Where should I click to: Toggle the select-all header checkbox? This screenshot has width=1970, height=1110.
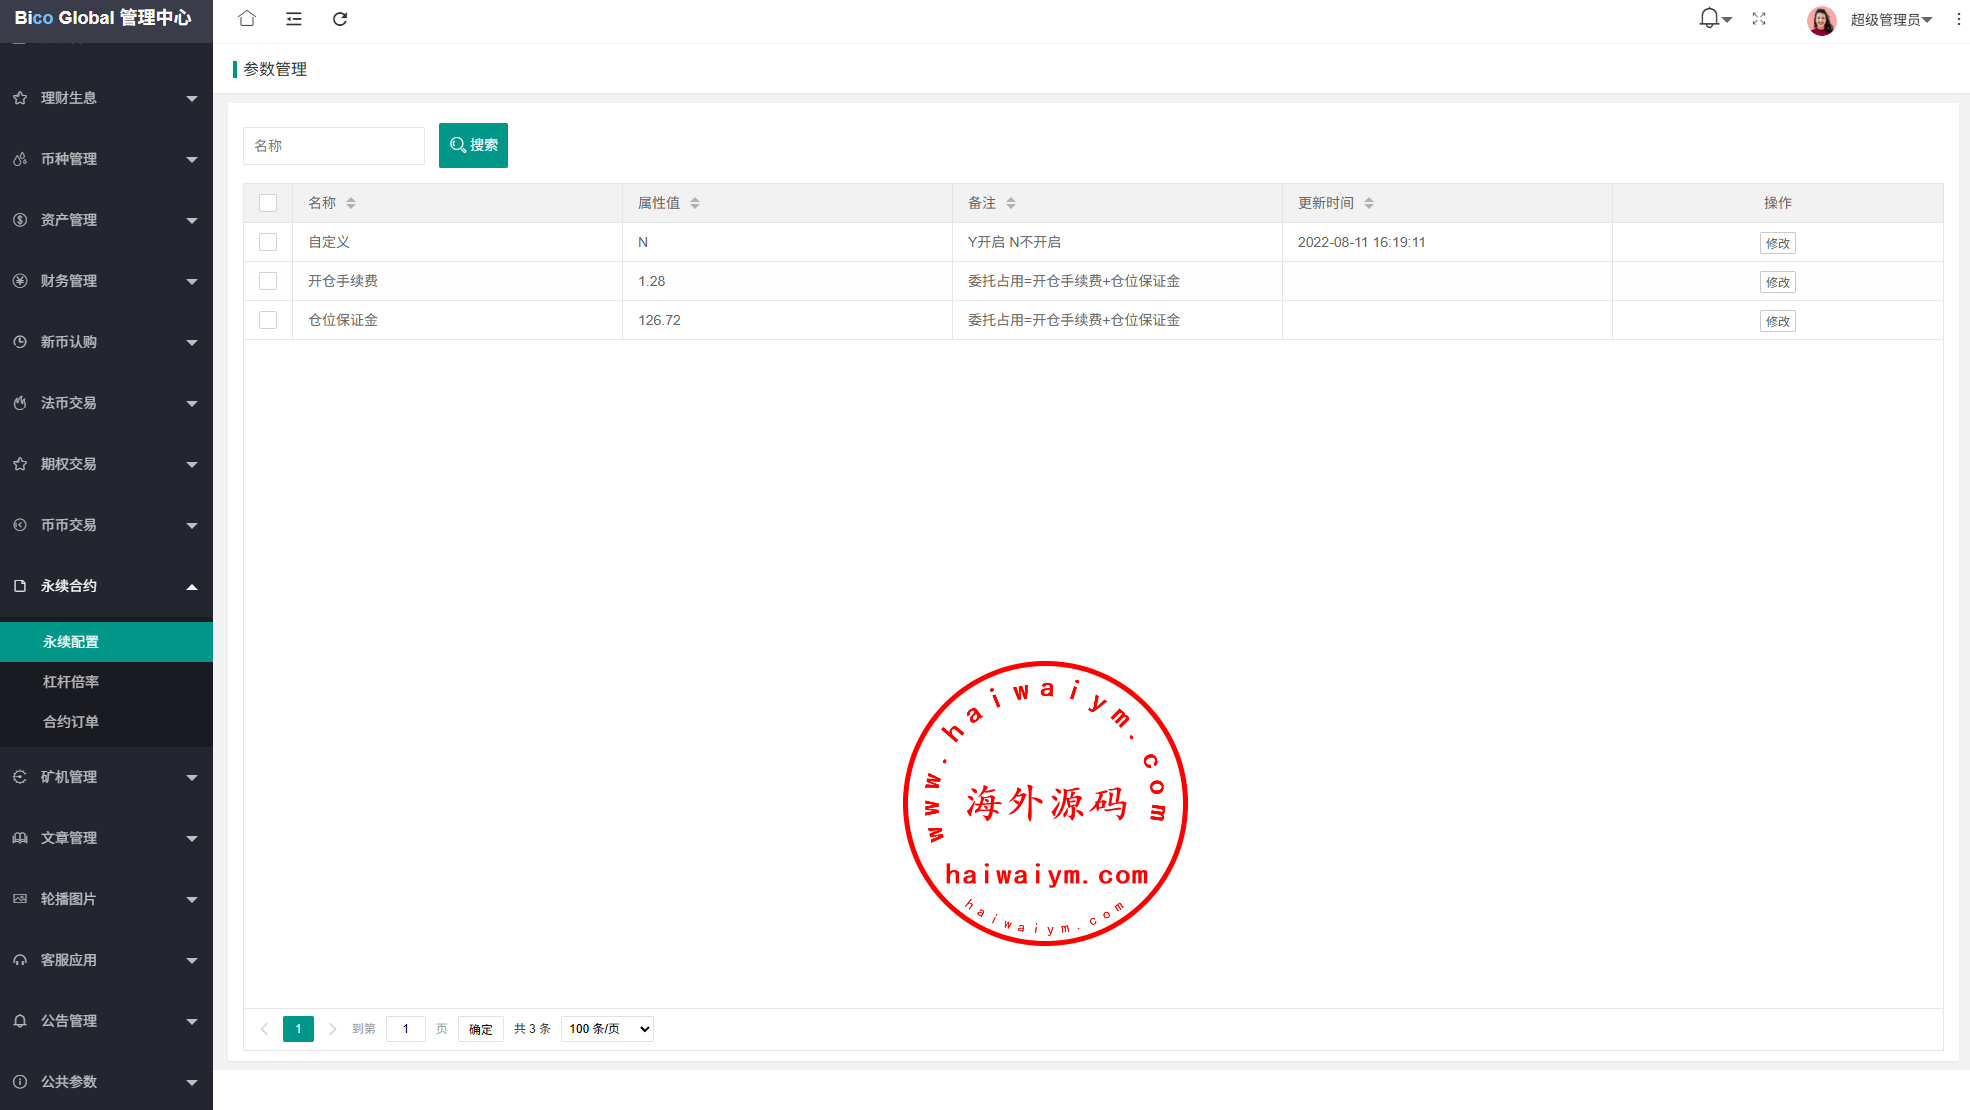268,203
